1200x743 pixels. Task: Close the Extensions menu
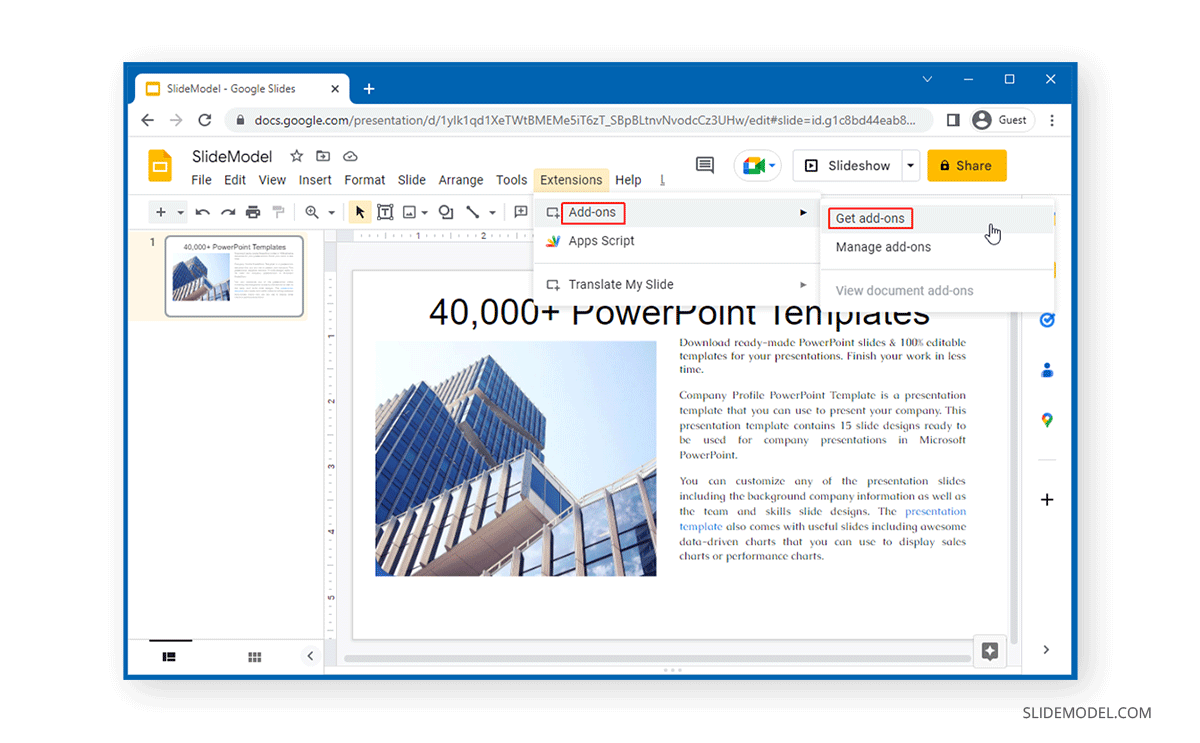571,180
